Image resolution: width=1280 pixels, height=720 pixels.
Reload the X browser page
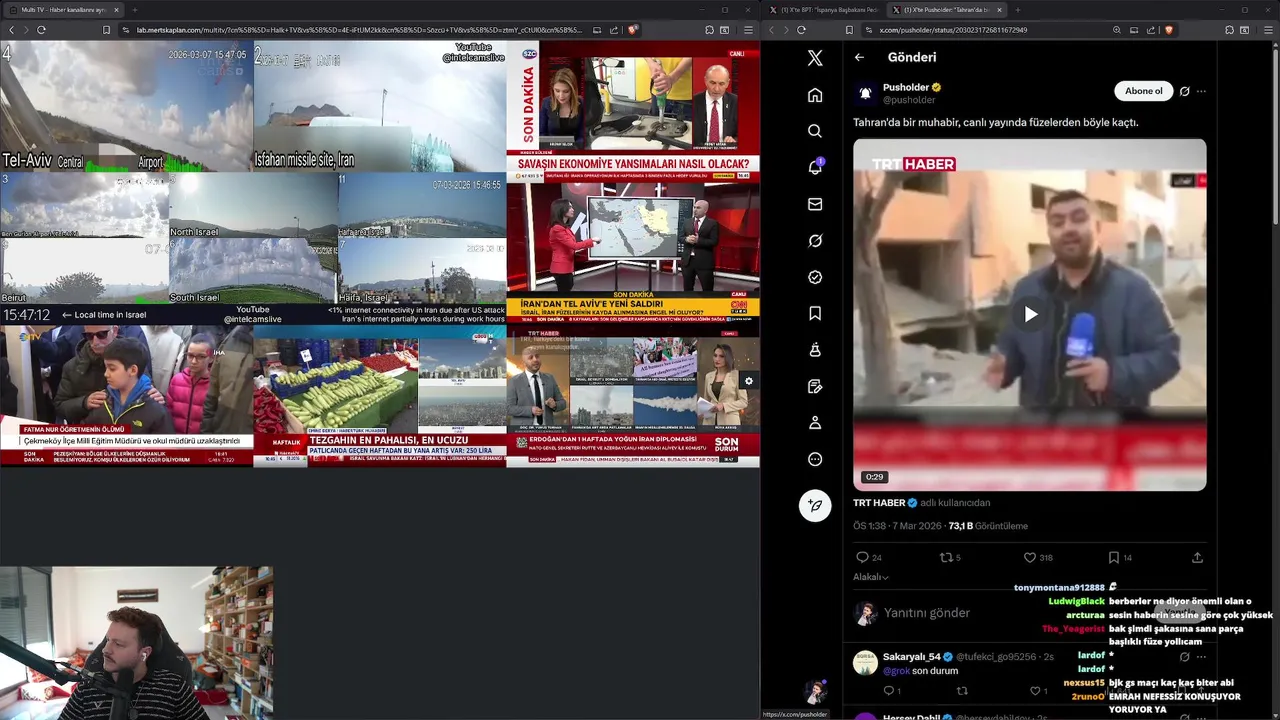(801, 30)
